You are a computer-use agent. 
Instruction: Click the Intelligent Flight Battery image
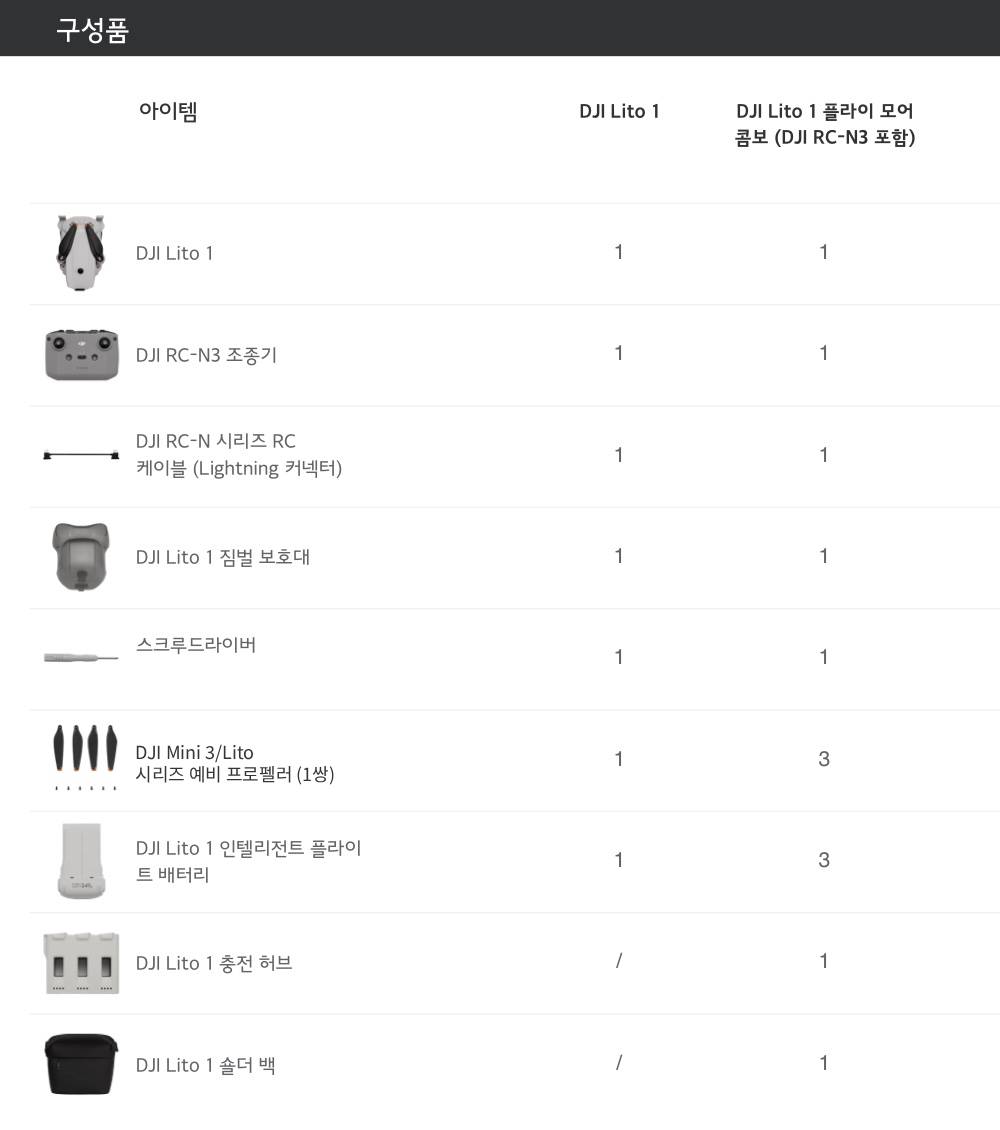coord(81,861)
